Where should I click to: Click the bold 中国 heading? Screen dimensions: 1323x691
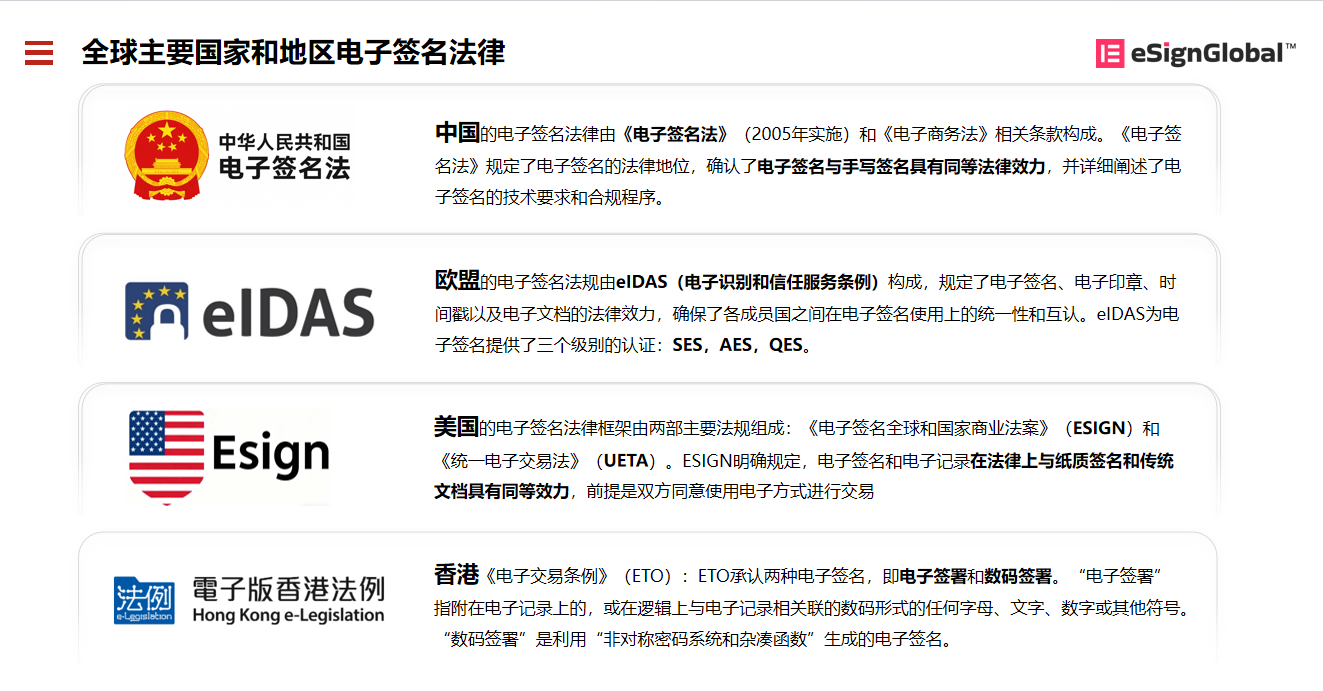coord(457,133)
